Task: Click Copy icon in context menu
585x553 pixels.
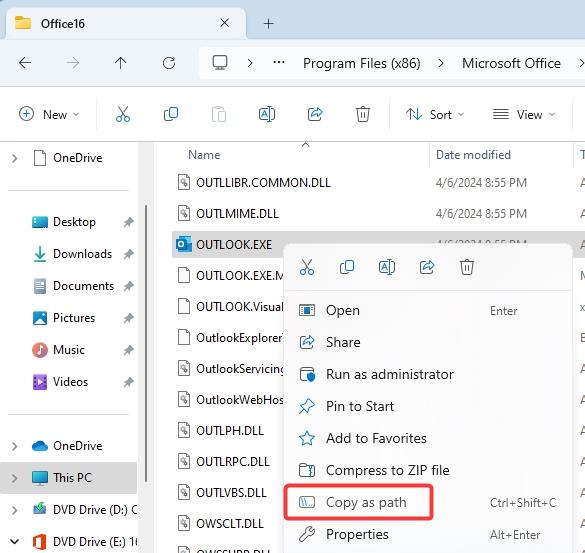Action: pos(347,267)
